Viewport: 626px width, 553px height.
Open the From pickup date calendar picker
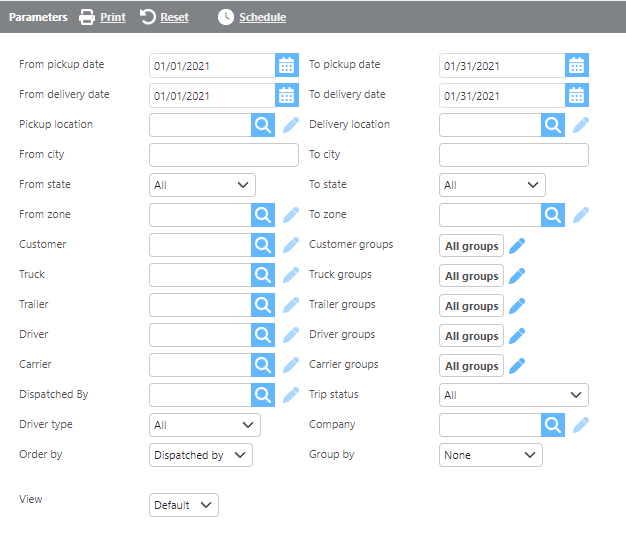point(287,65)
